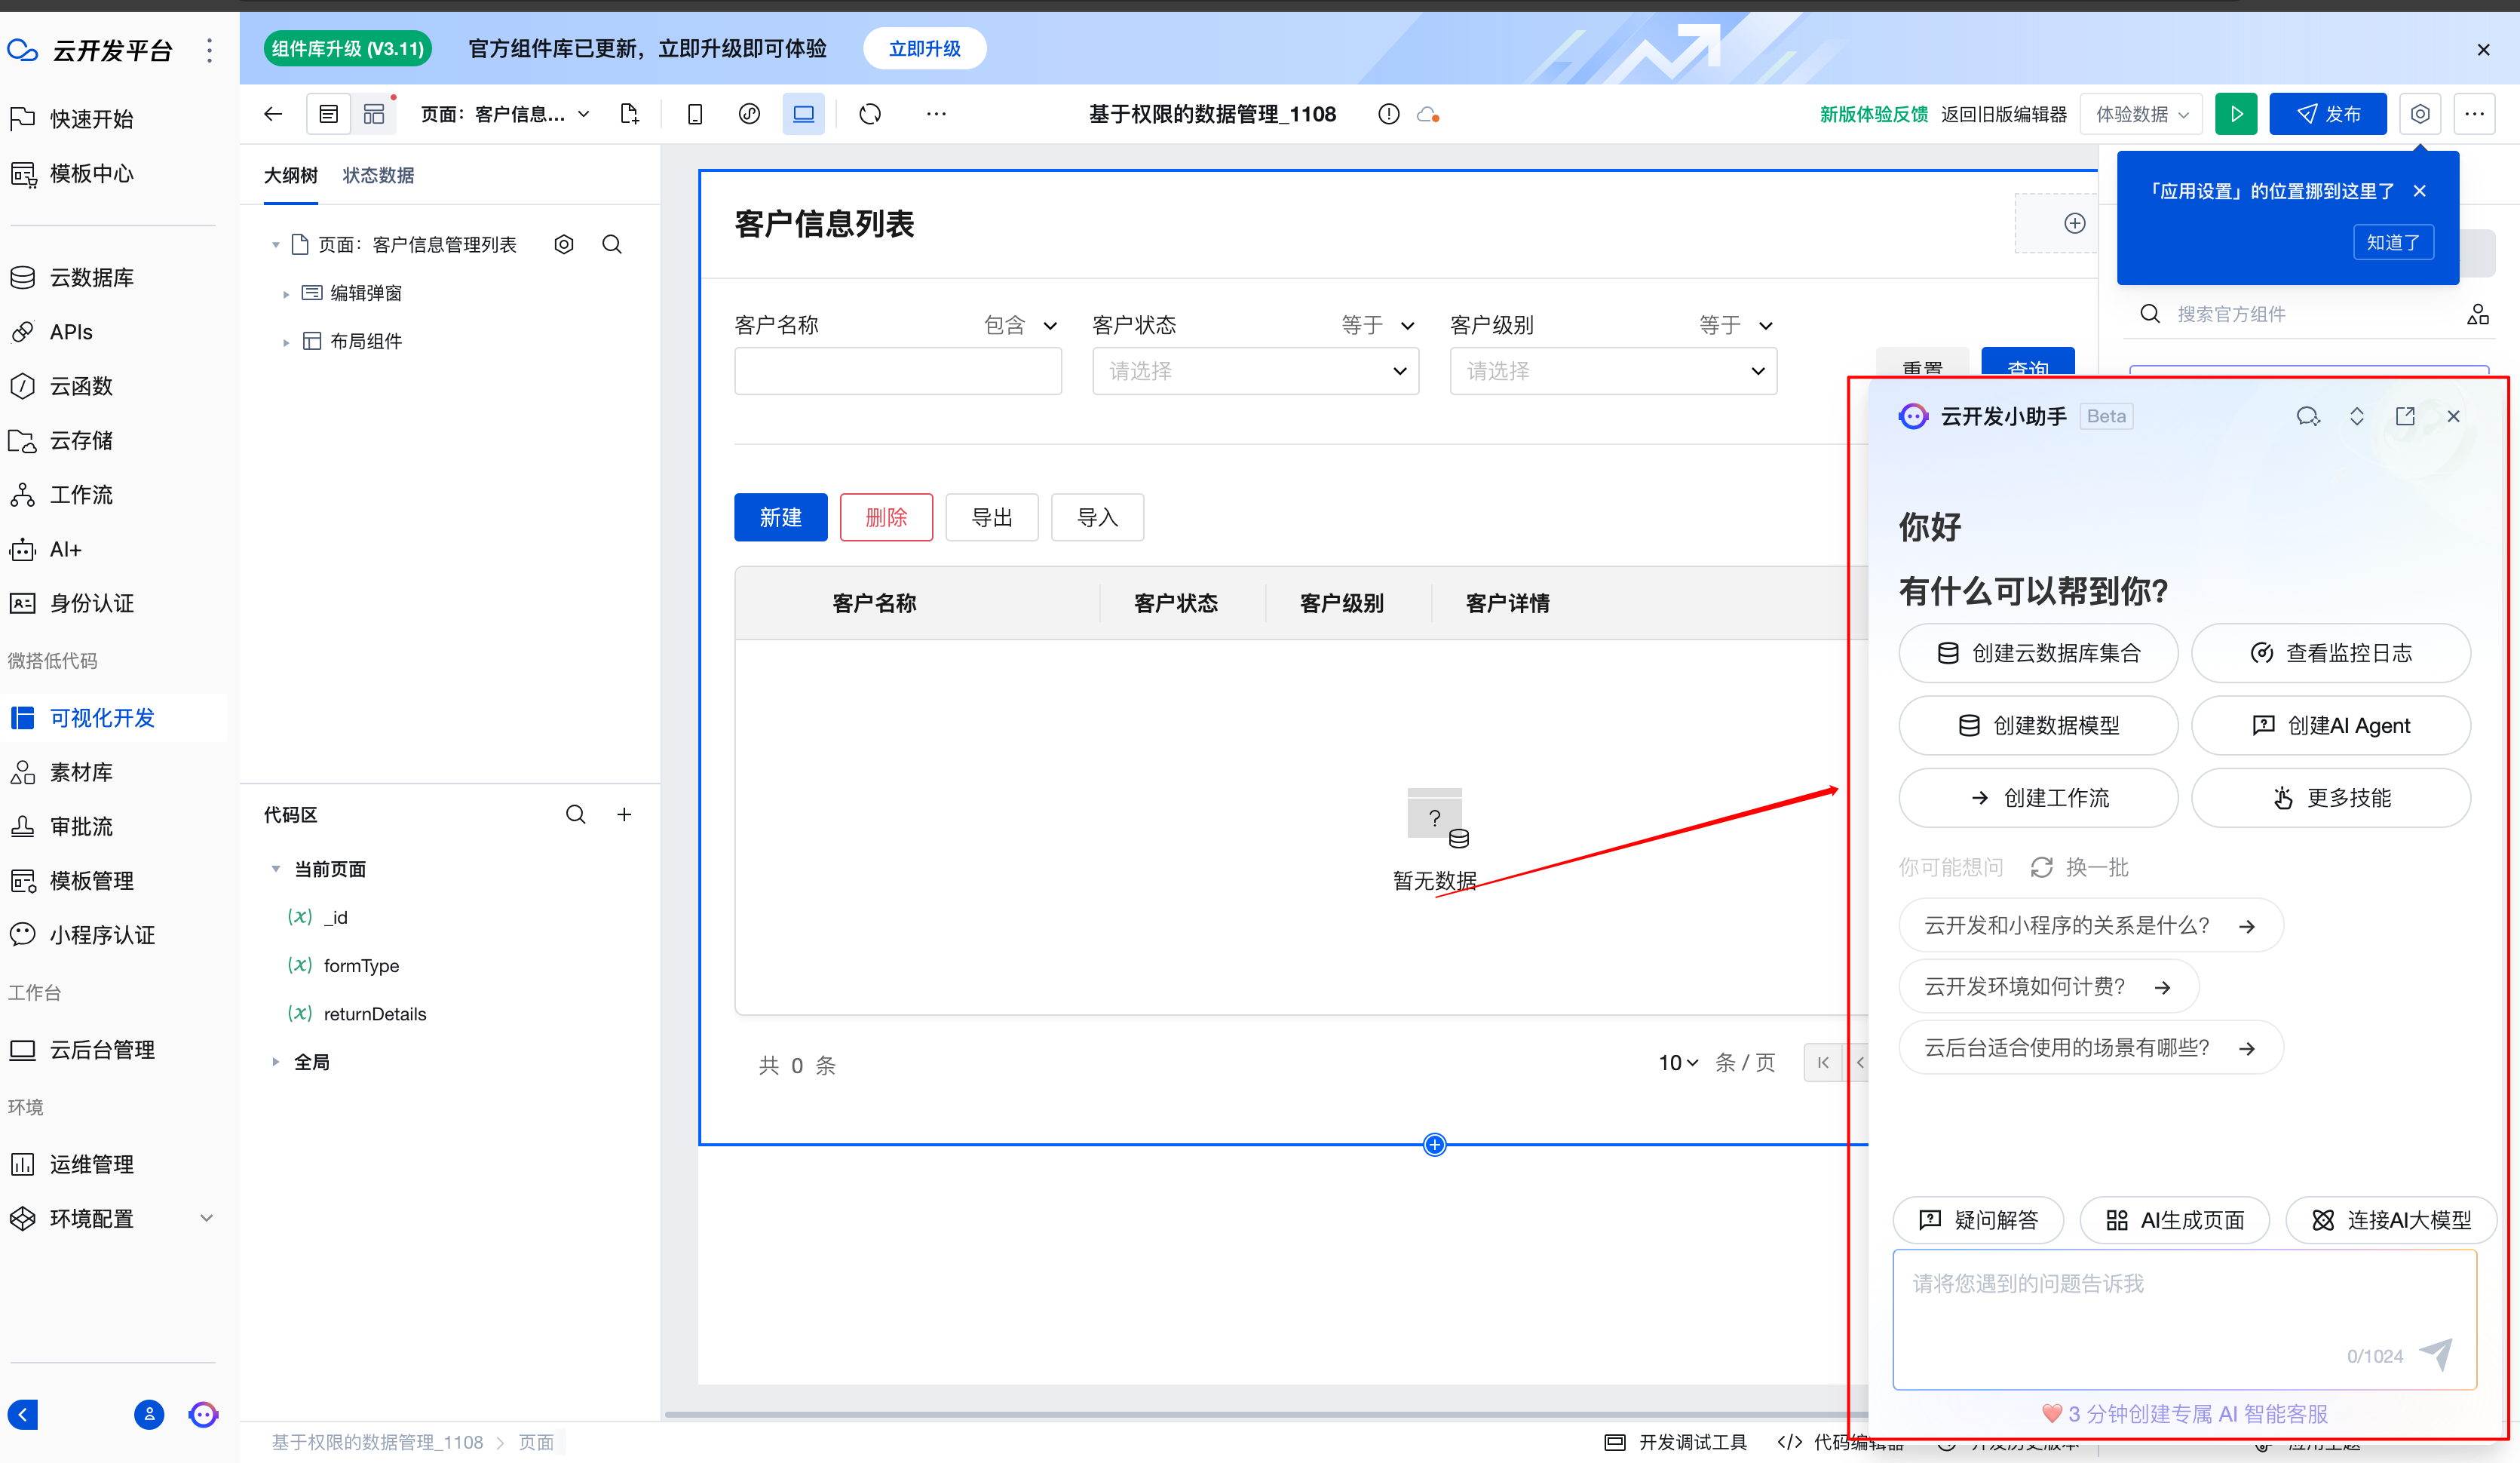Screen dimensions: 2520x1463
Task: Search within the outline tree
Action: 612,244
